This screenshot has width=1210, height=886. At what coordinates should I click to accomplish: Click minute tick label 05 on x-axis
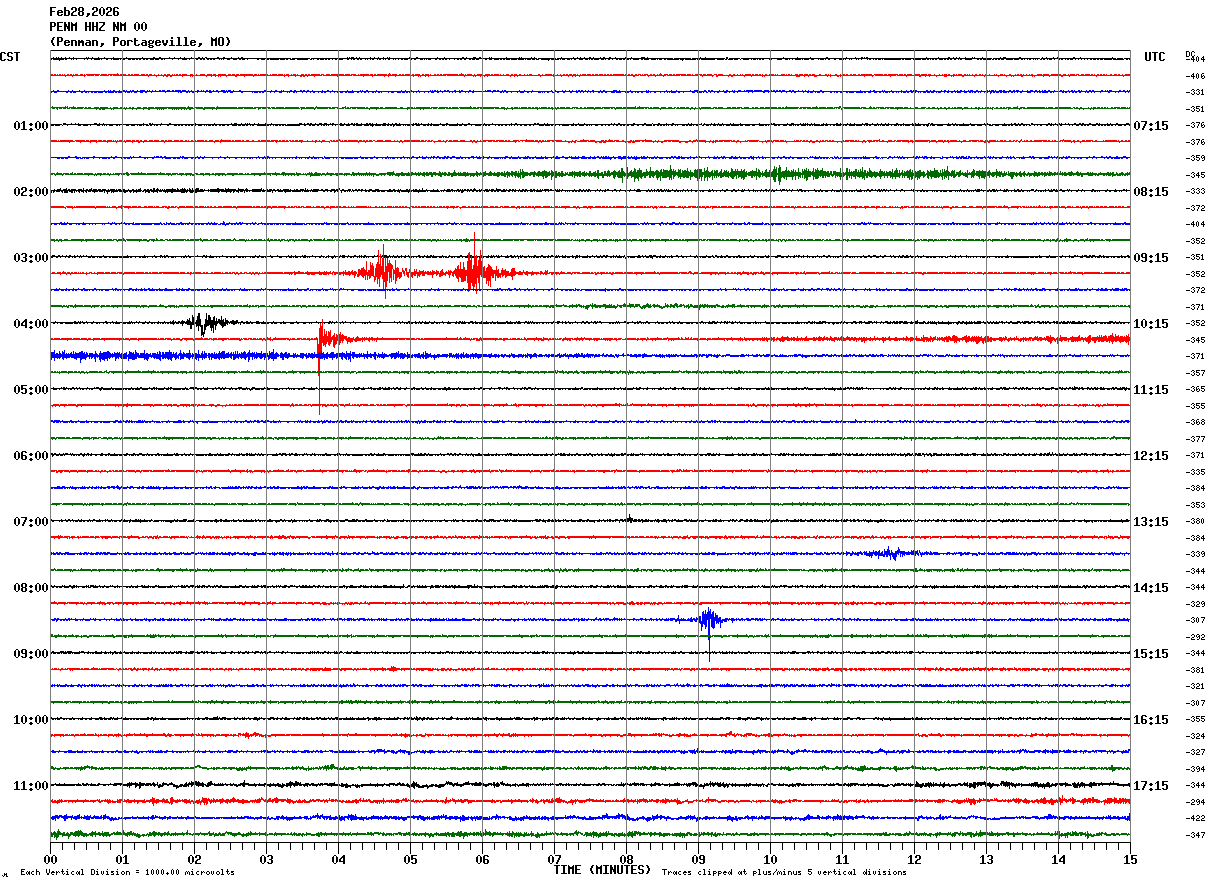(x=410, y=859)
